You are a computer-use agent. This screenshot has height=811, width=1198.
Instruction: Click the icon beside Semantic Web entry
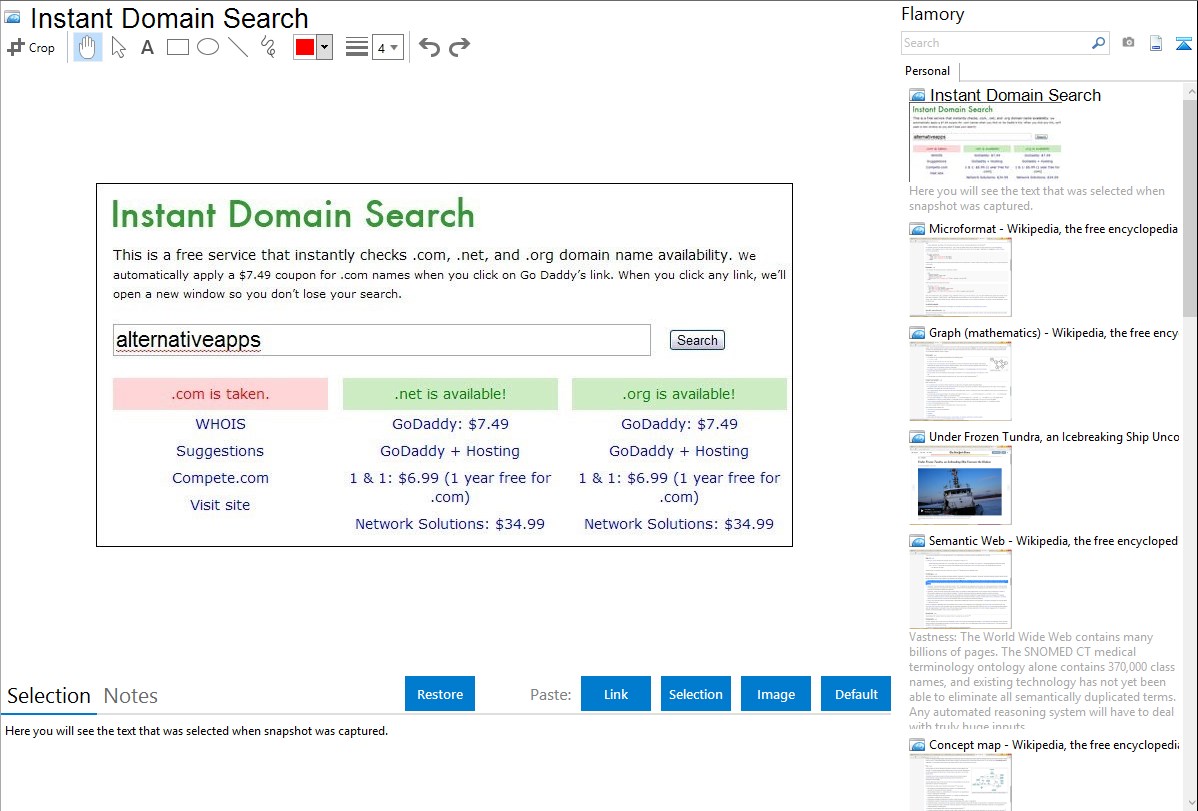coord(917,540)
